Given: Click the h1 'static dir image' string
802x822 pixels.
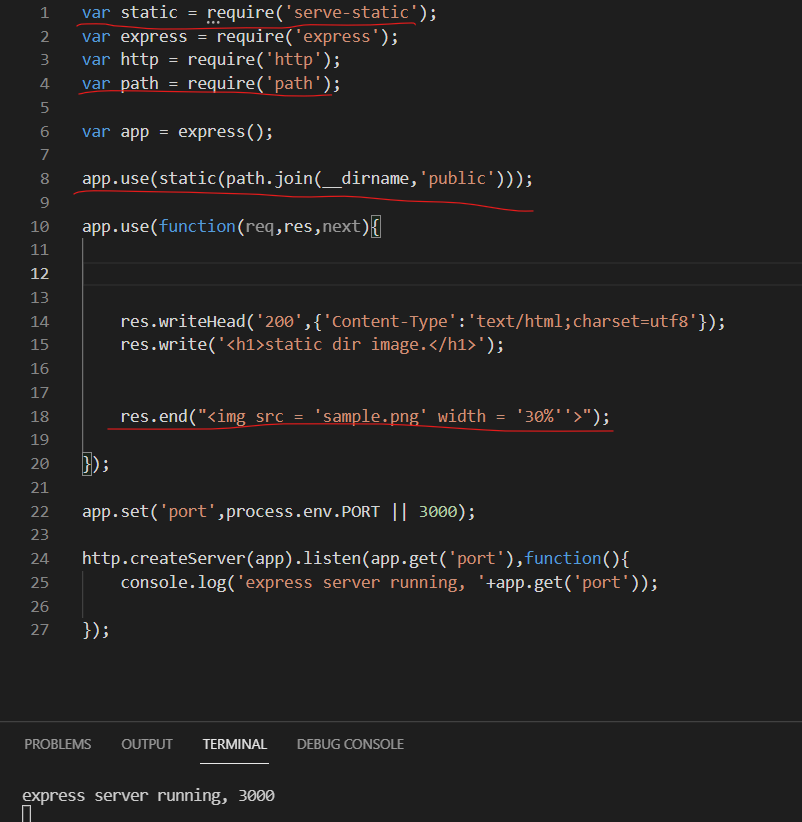Looking at the screenshot, I should click(x=351, y=345).
